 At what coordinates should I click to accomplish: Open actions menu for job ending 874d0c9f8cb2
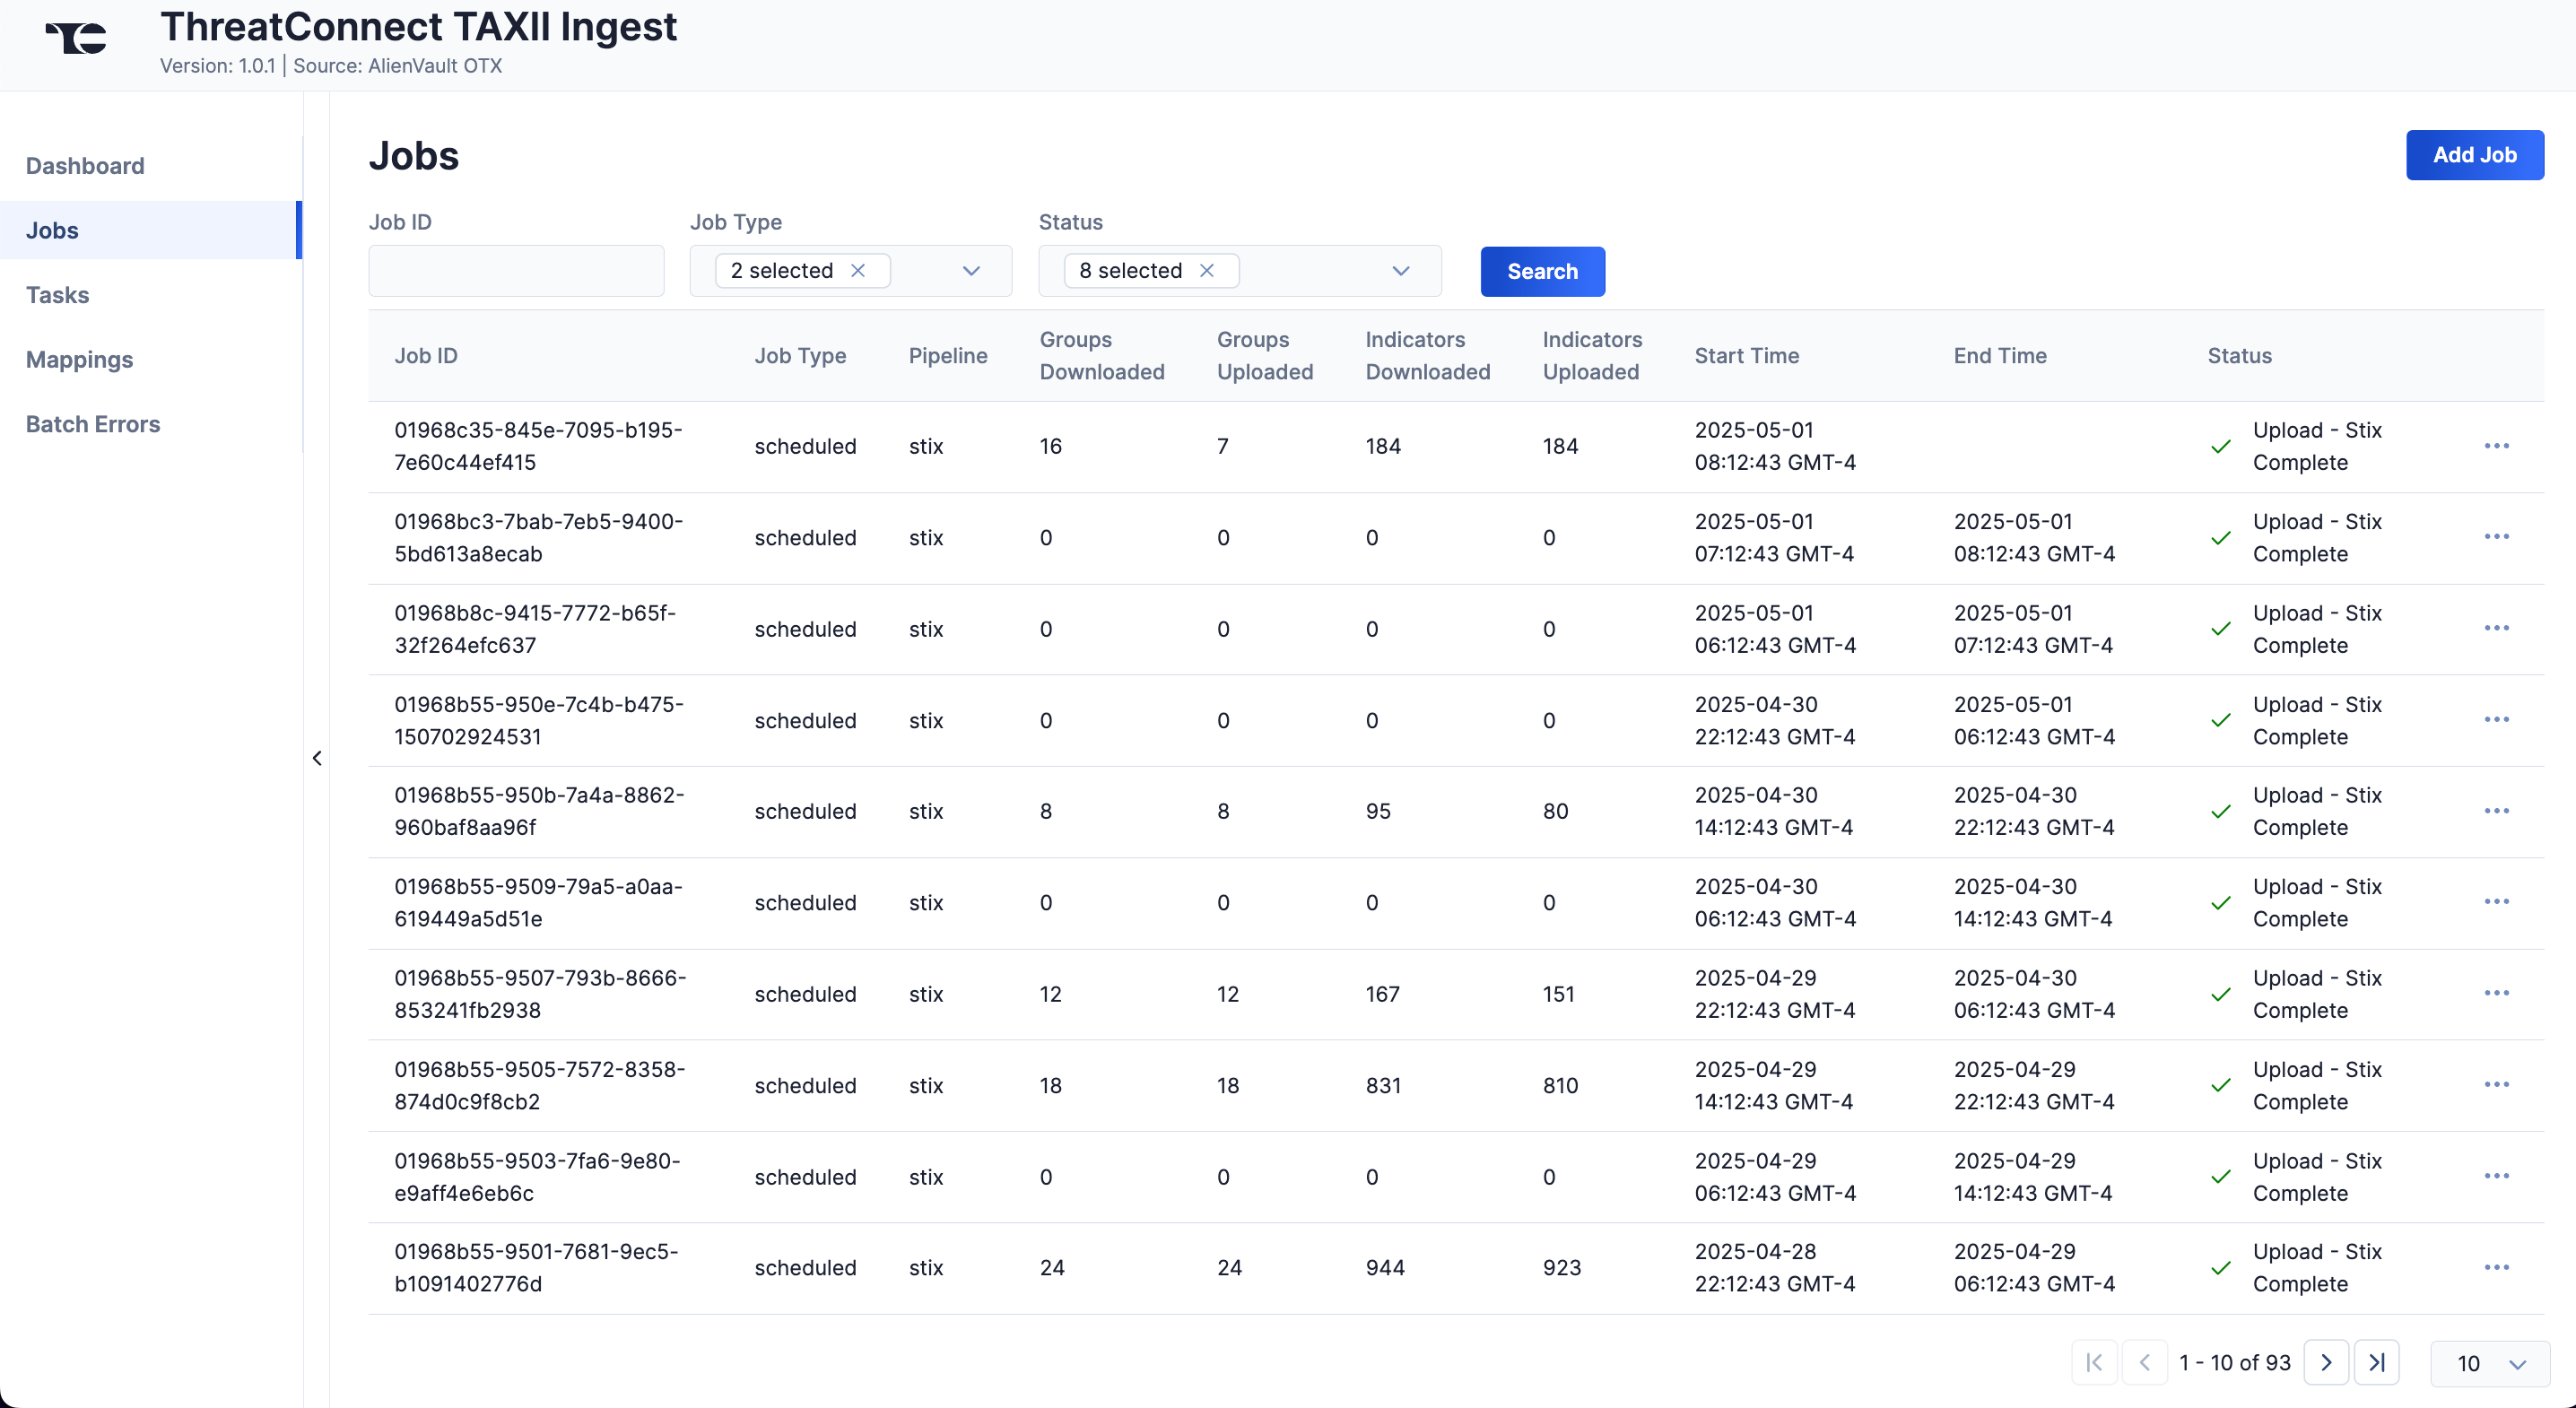coord(2496,1085)
